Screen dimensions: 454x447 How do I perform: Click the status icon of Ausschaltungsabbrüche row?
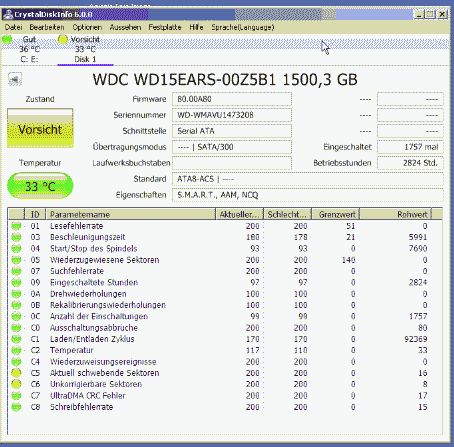tap(16, 328)
